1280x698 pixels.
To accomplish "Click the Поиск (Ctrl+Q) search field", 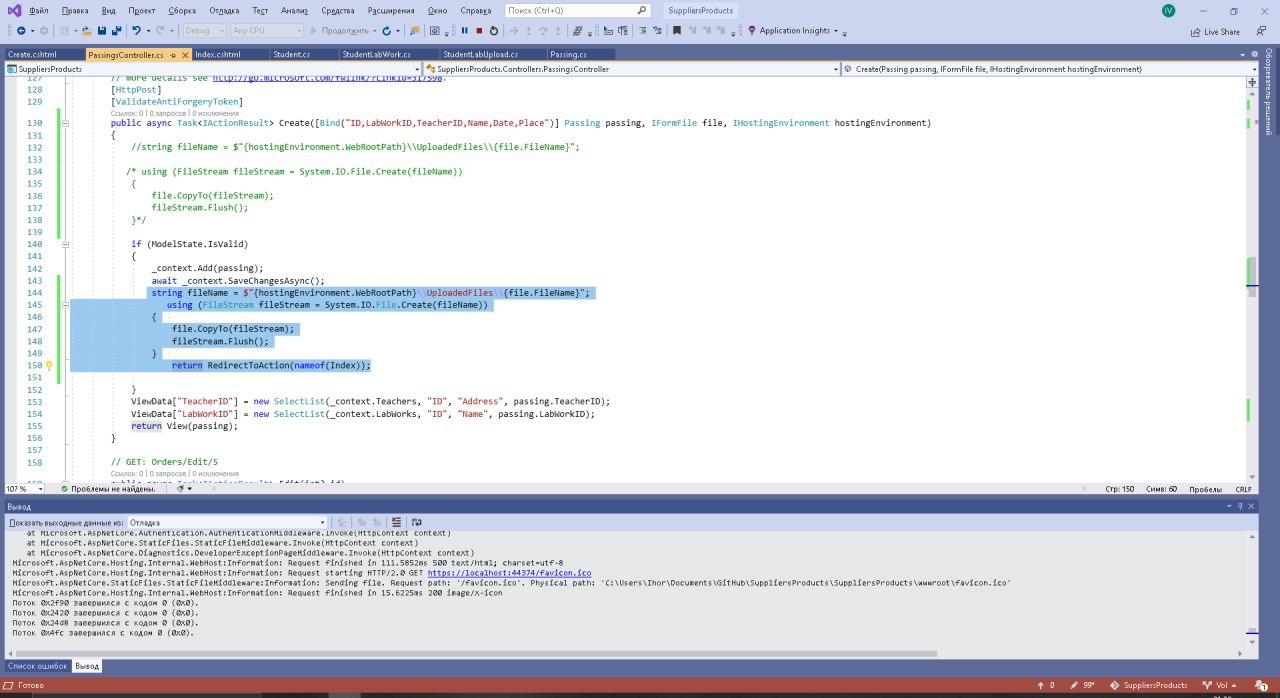I will [576, 10].
